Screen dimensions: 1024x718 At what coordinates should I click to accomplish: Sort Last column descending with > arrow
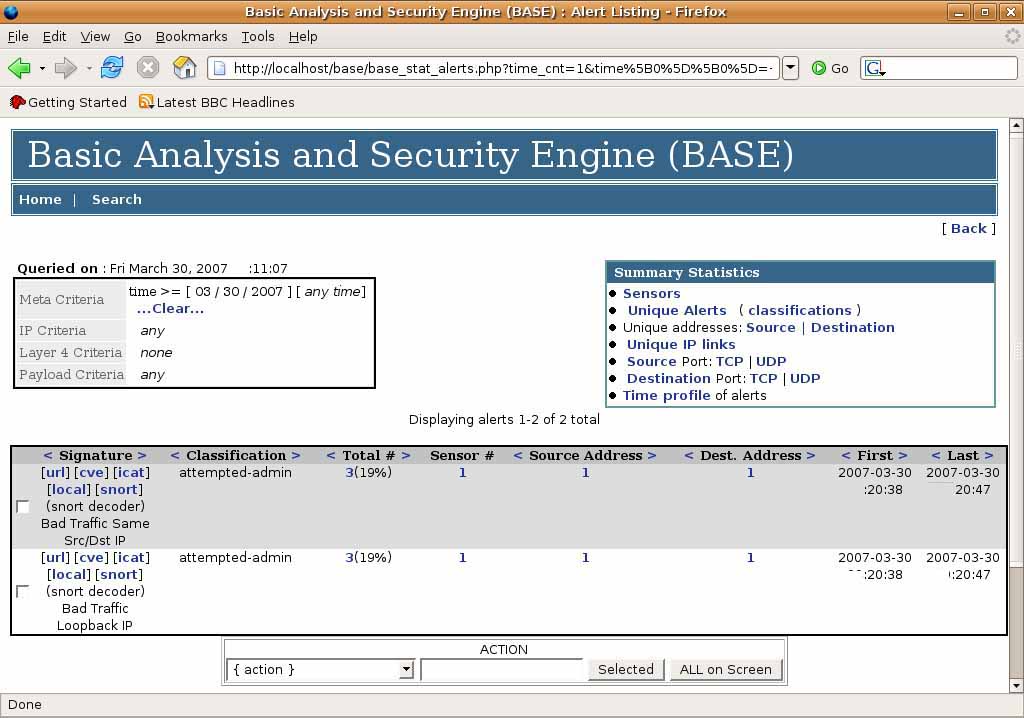(989, 455)
